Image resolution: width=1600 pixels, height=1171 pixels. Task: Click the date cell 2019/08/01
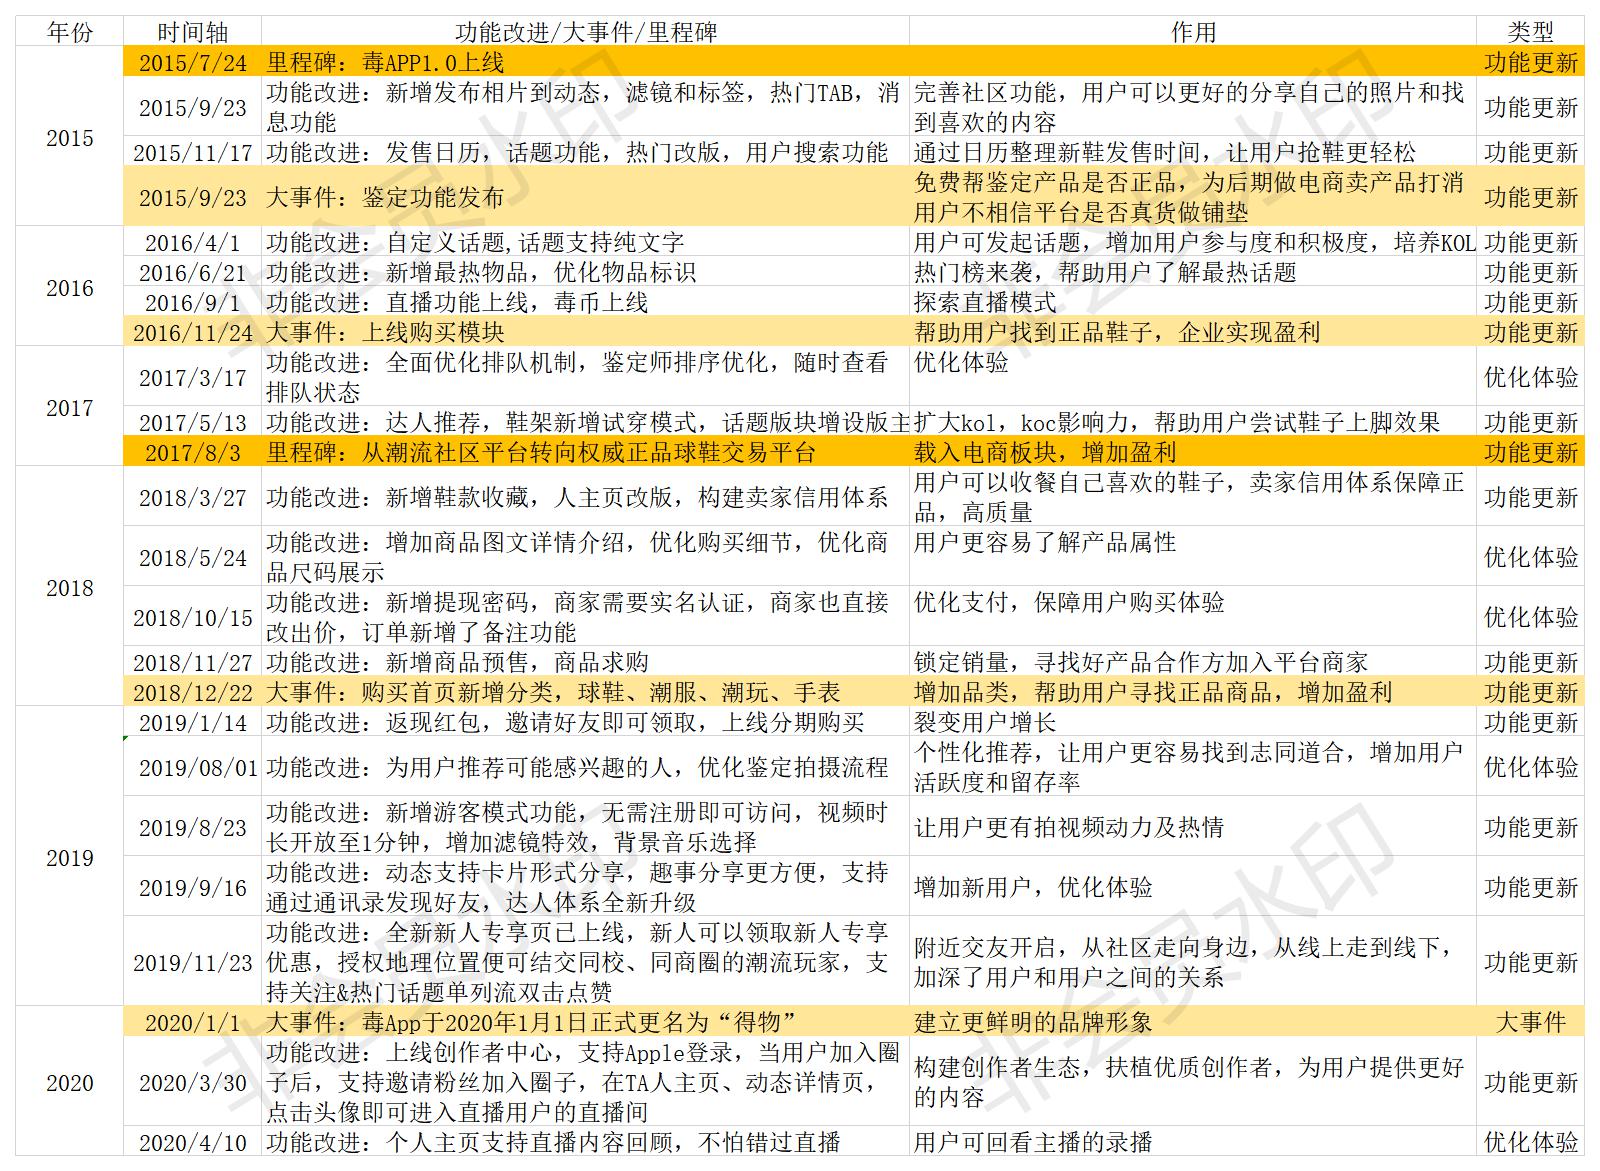click(x=193, y=766)
